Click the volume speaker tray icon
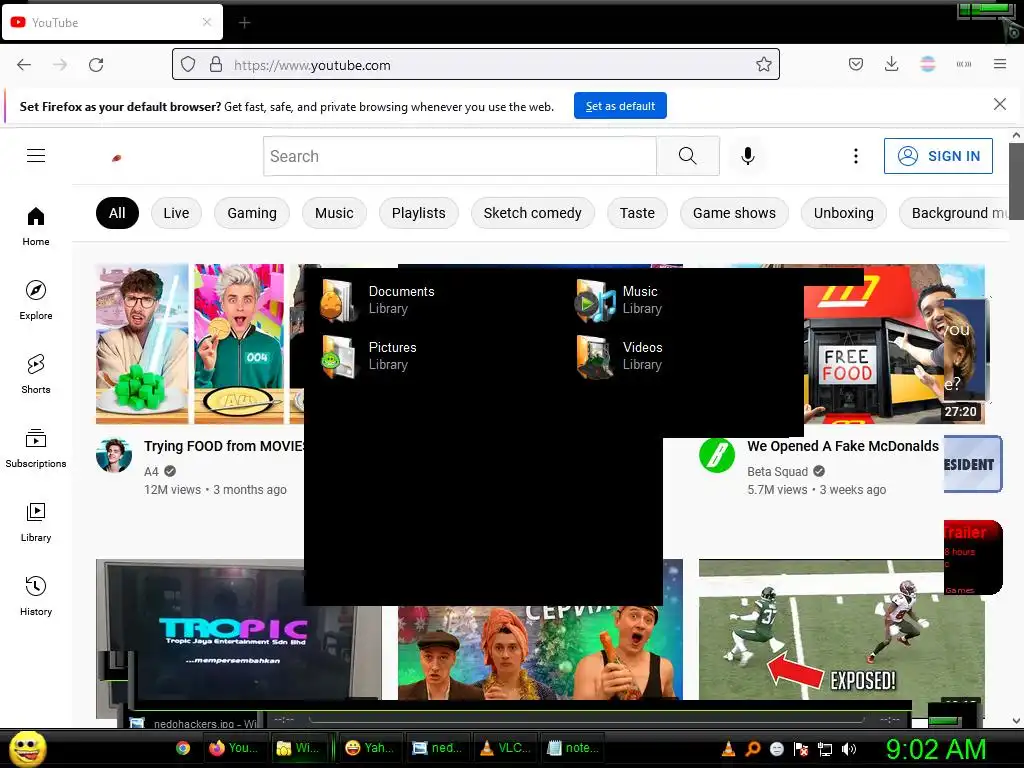This screenshot has height=768, width=1024. pos(849,749)
